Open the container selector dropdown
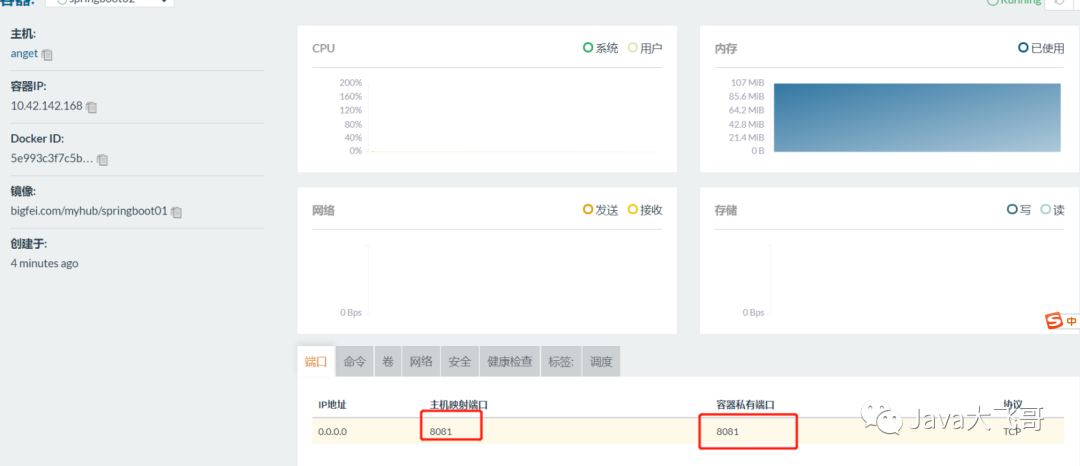The image size is (1080, 466). pyautogui.click(x=110, y=3)
